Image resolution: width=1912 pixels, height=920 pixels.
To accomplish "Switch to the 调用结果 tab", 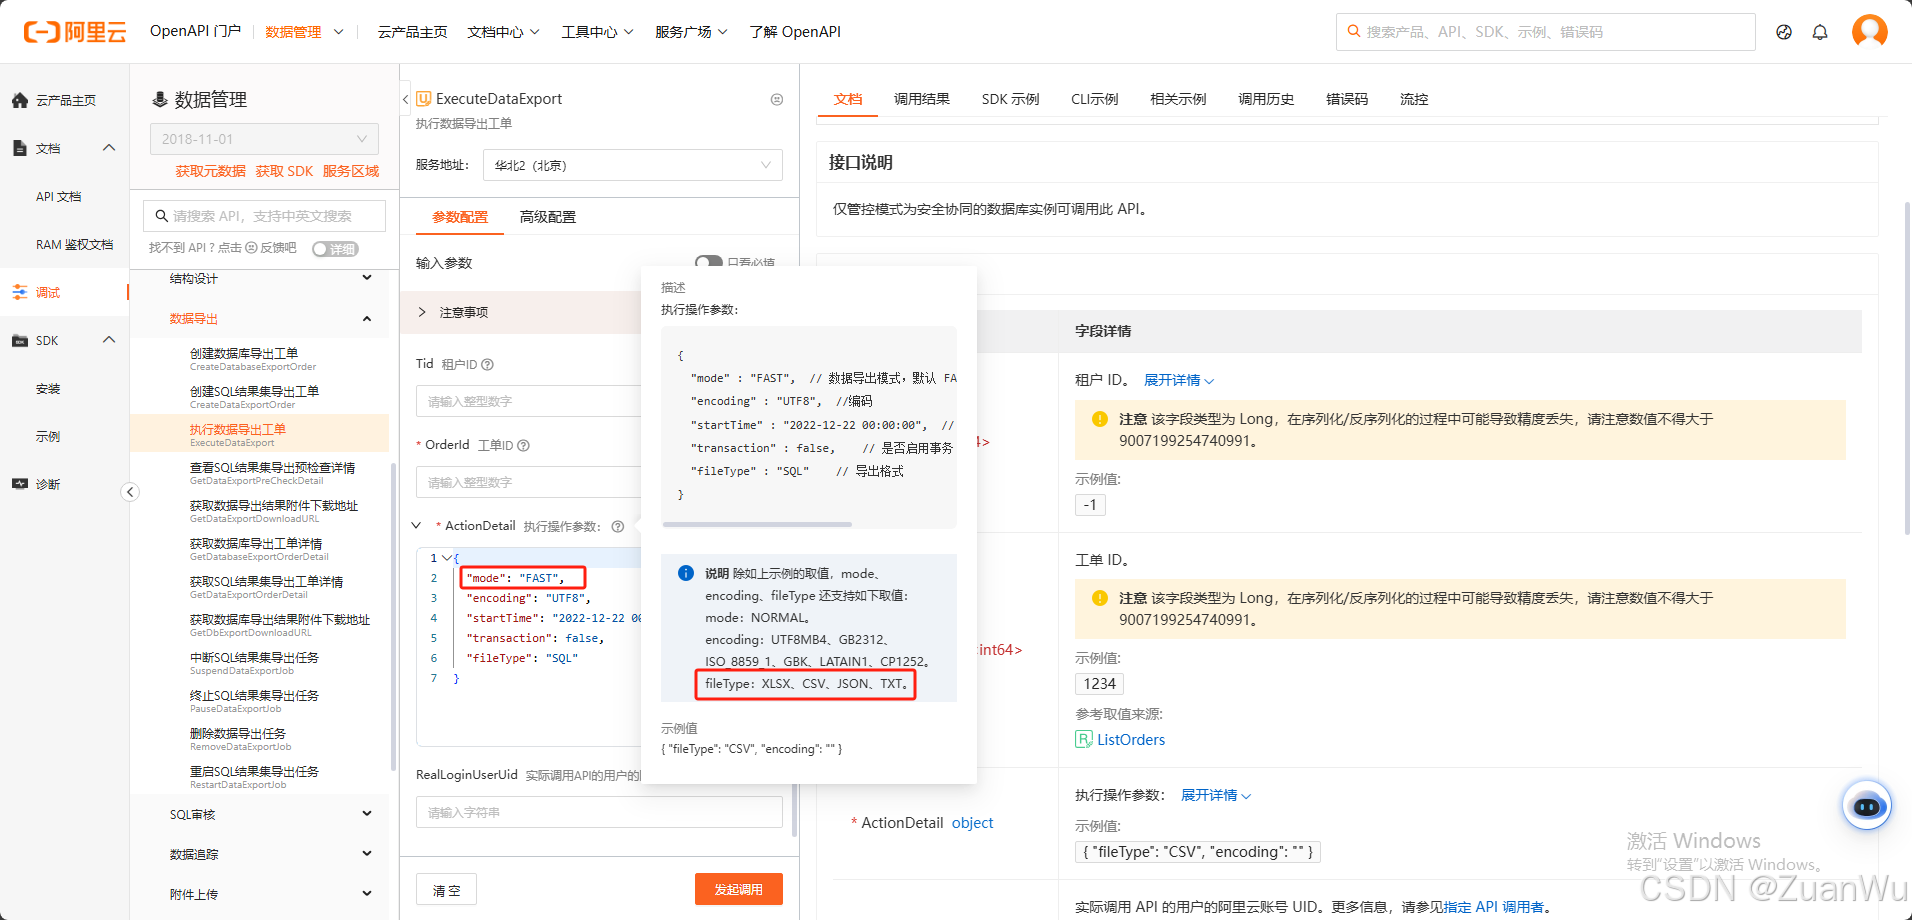I will click(x=921, y=99).
